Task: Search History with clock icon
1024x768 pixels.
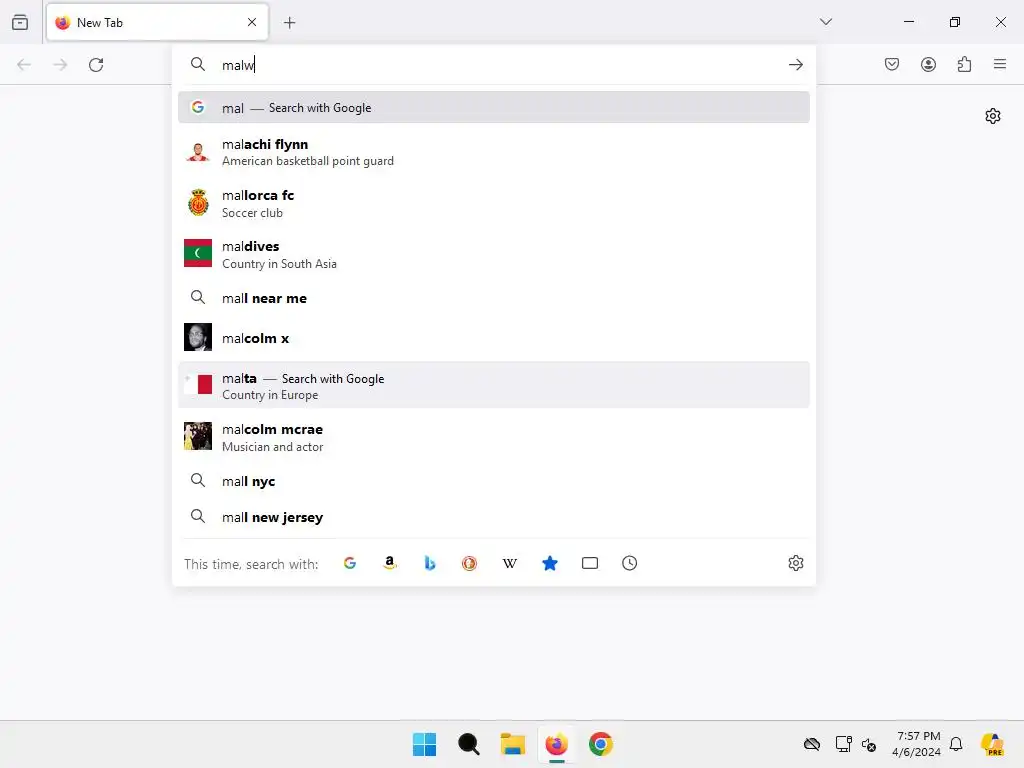Action: [x=630, y=563]
